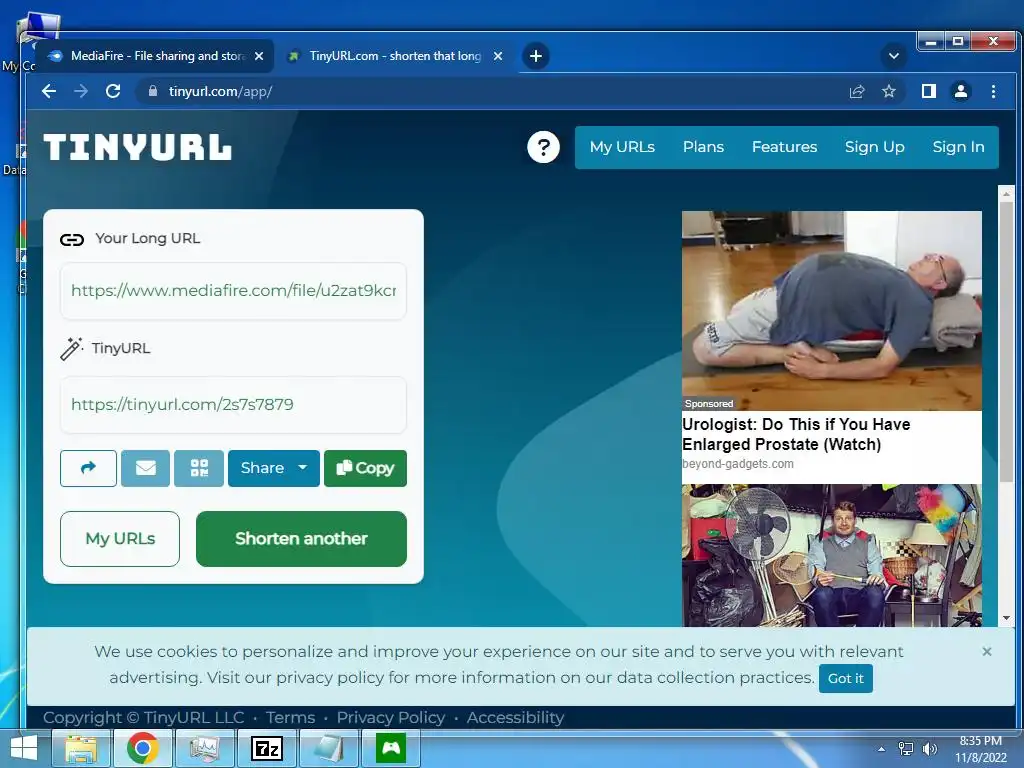Click Sign Up in top navigation
Image resolution: width=1024 pixels, height=768 pixels.
point(874,147)
